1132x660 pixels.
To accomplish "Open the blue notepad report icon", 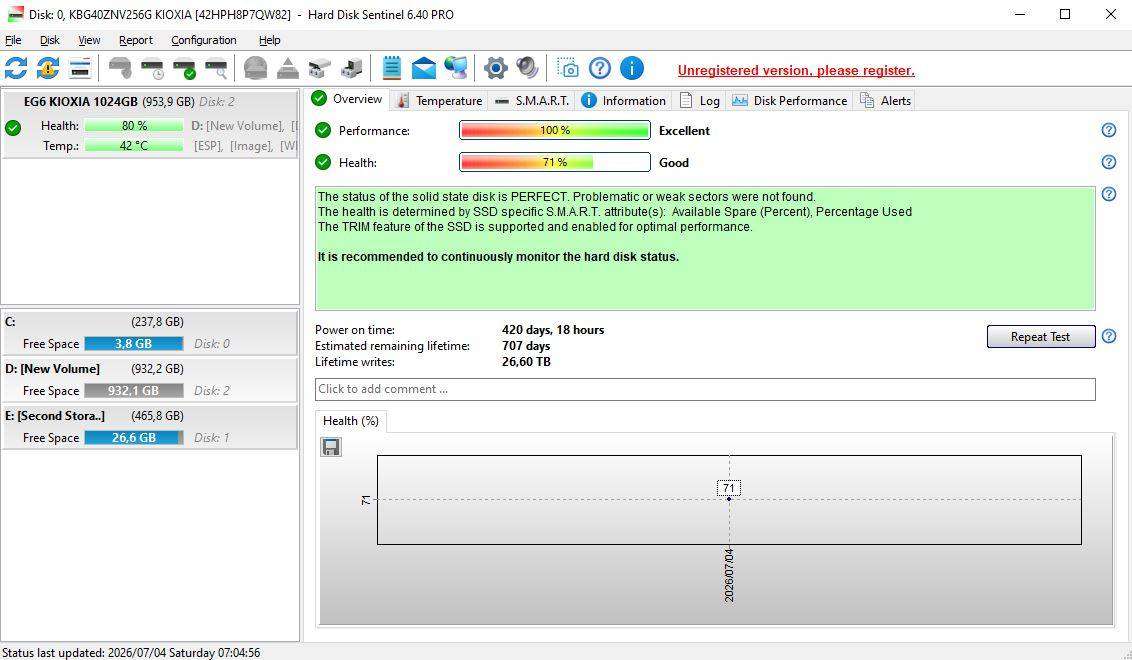I will (x=391, y=69).
